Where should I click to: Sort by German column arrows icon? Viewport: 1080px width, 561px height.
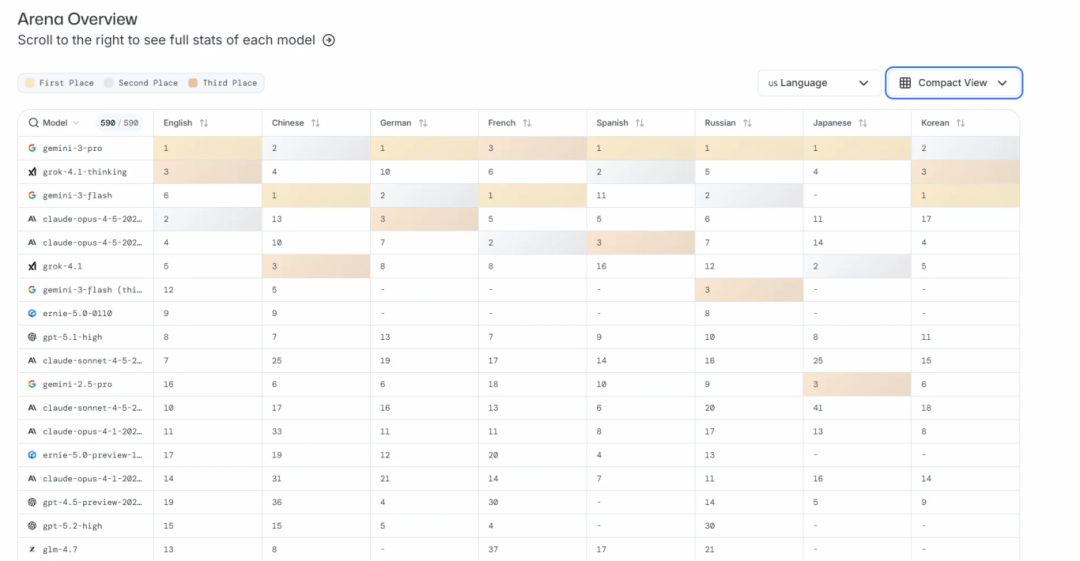point(423,123)
